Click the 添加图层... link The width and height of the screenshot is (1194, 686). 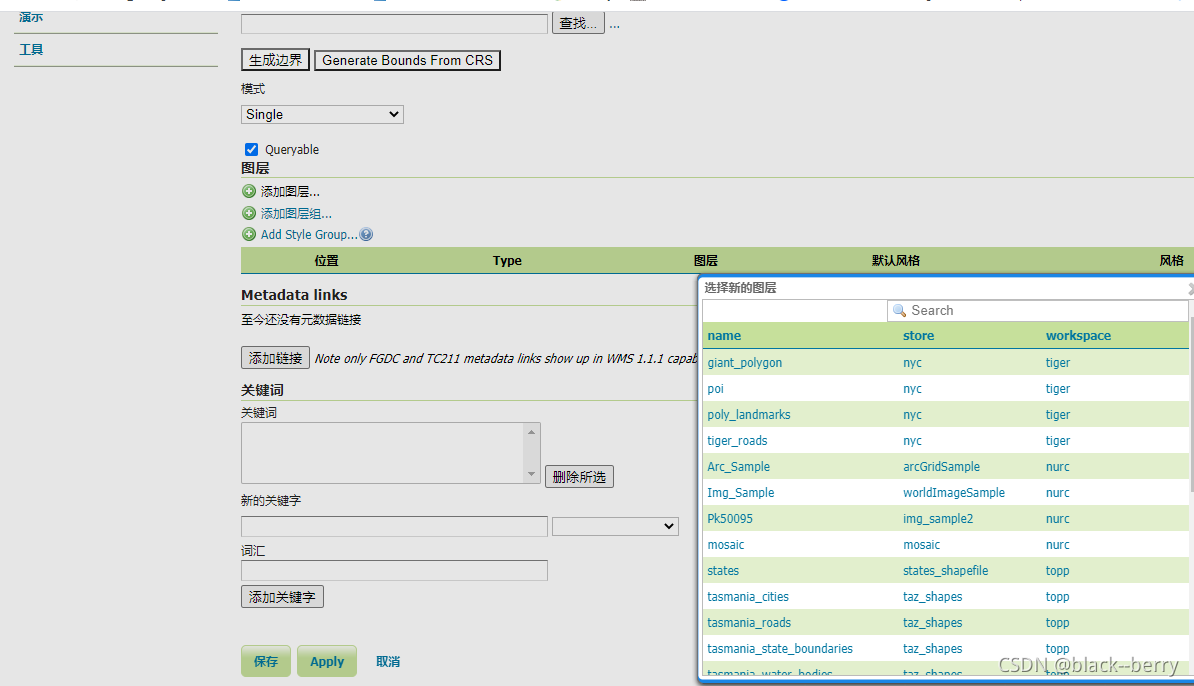click(x=290, y=192)
